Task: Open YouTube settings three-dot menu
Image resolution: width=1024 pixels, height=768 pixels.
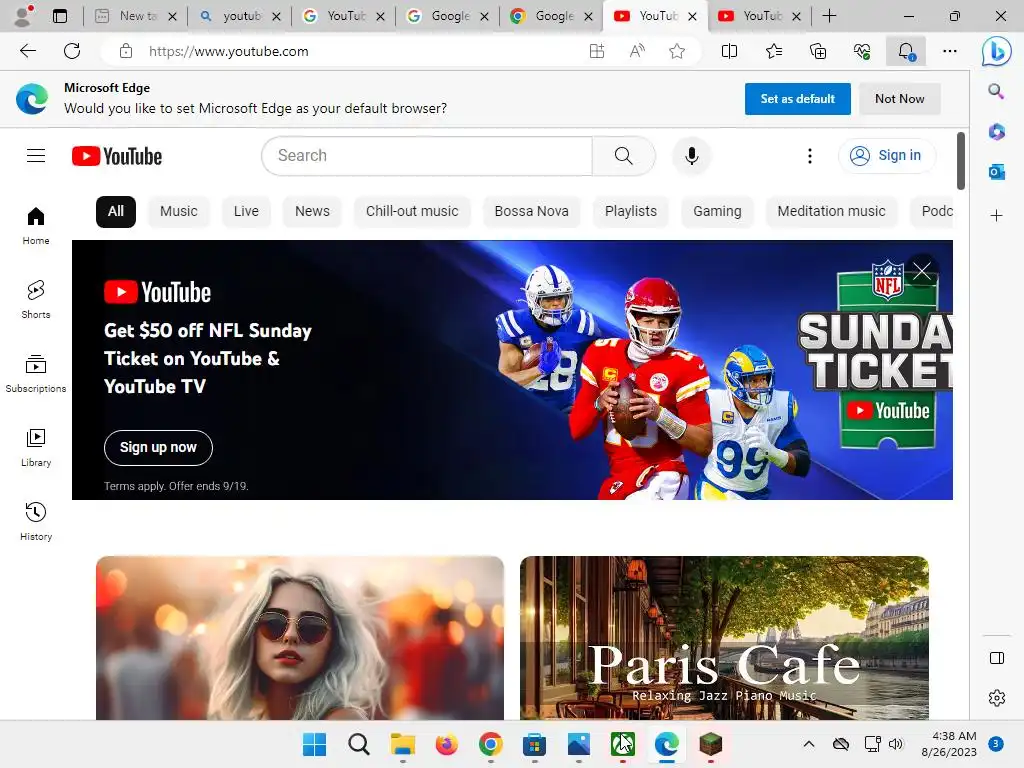Action: (810, 155)
